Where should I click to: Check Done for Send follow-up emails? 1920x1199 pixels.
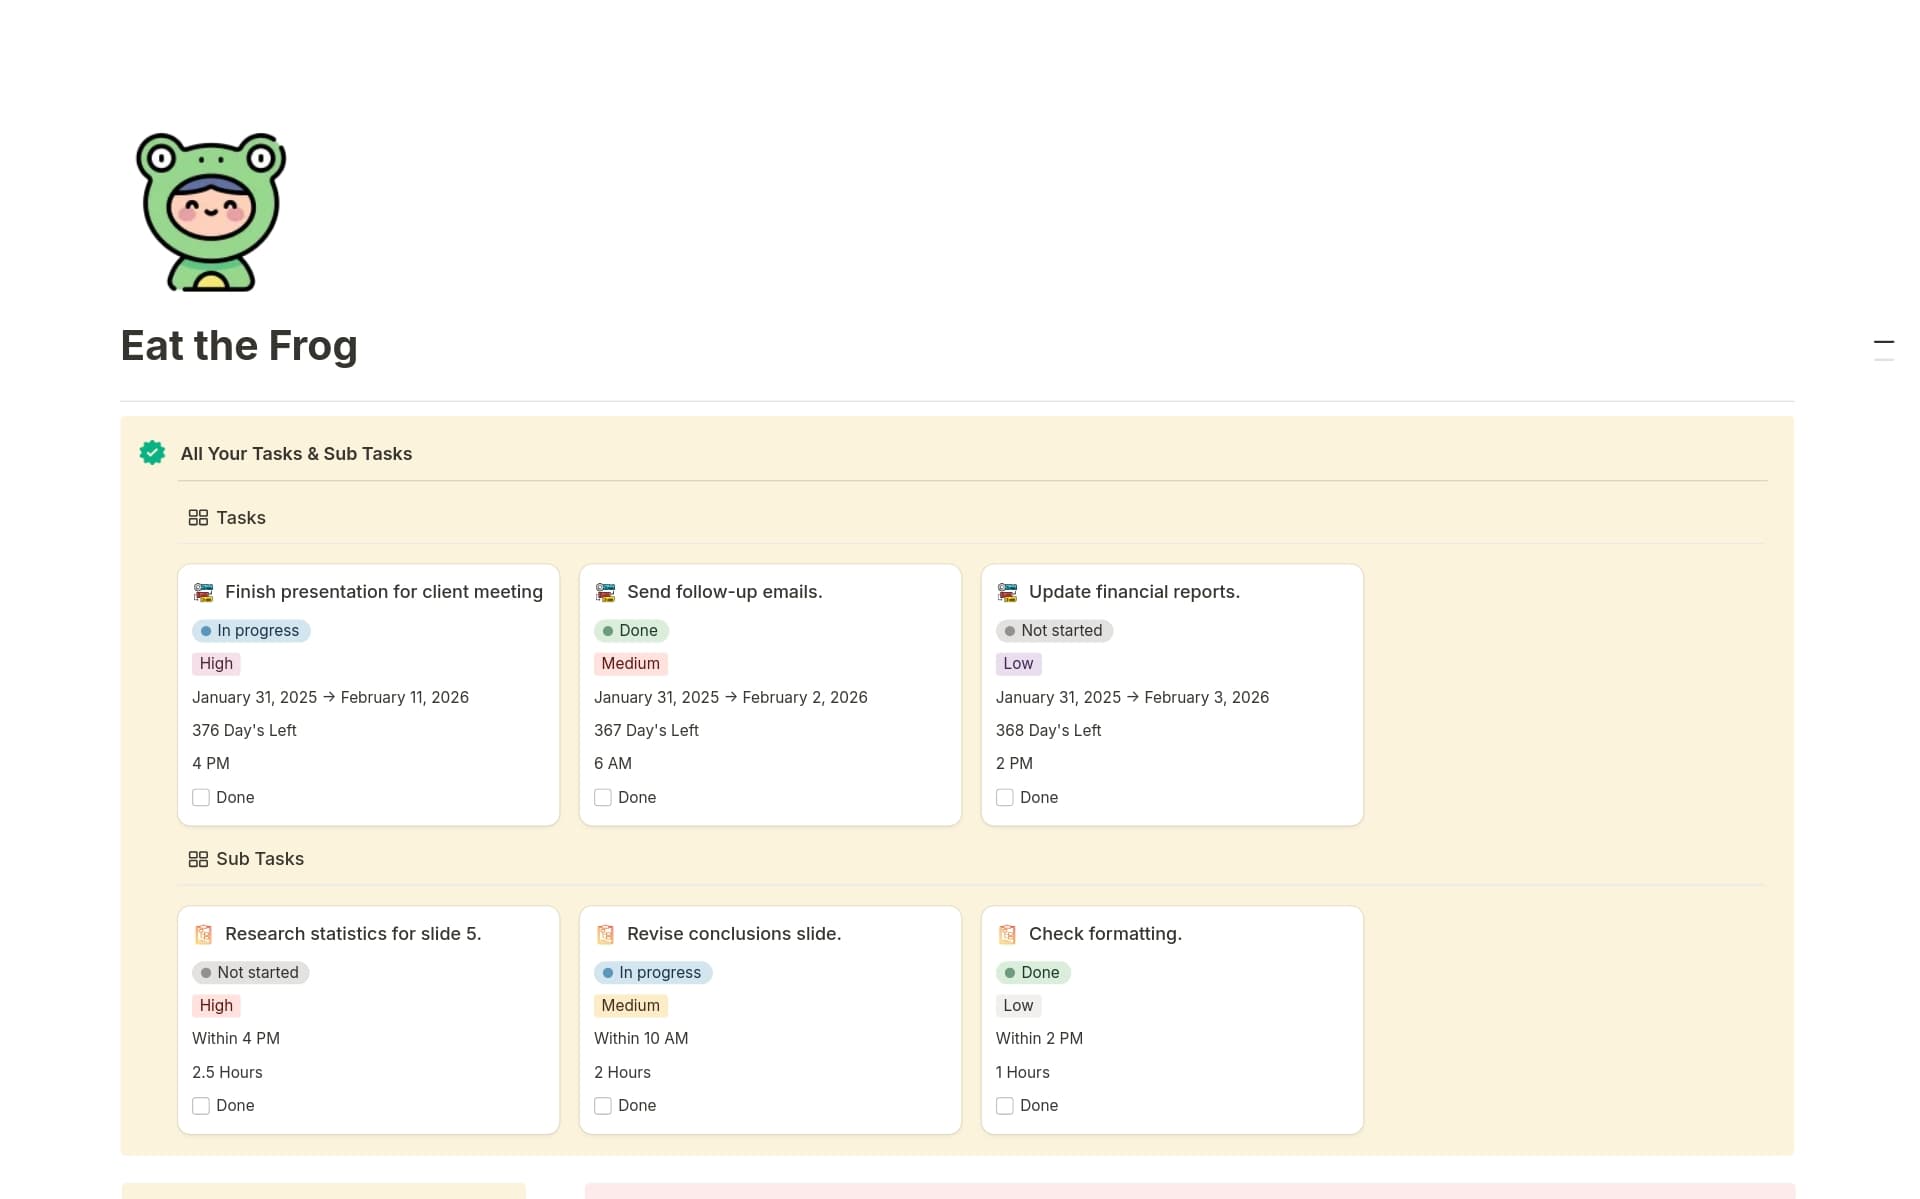coord(603,798)
